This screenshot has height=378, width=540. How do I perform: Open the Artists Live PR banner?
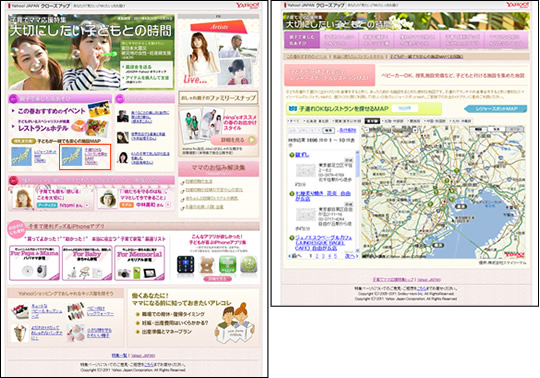[218, 53]
